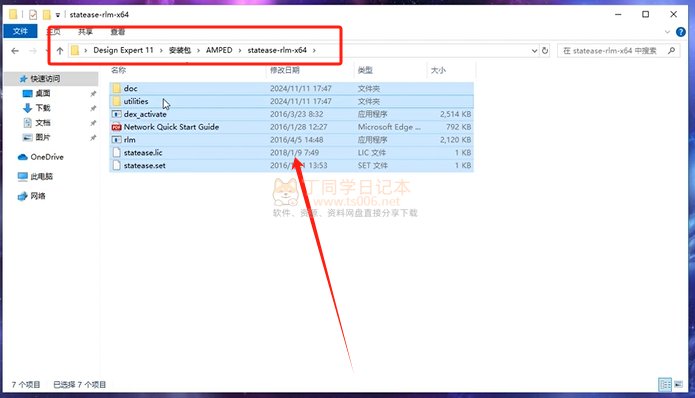The width and height of the screenshot is (695, 398).
Task: Click the AMPED breadcrumb segment
Action: 219,50
